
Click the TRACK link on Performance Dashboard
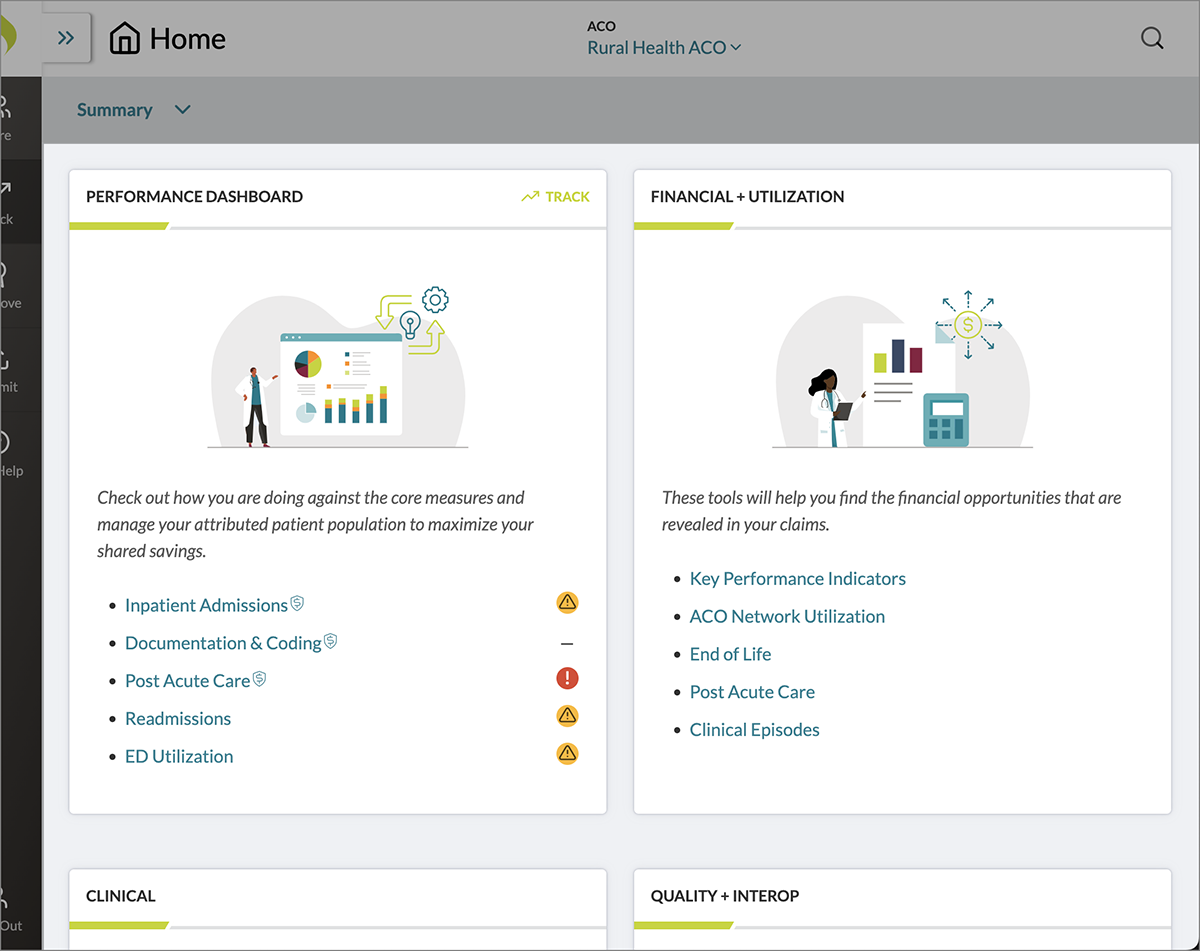tap(556, 197)
